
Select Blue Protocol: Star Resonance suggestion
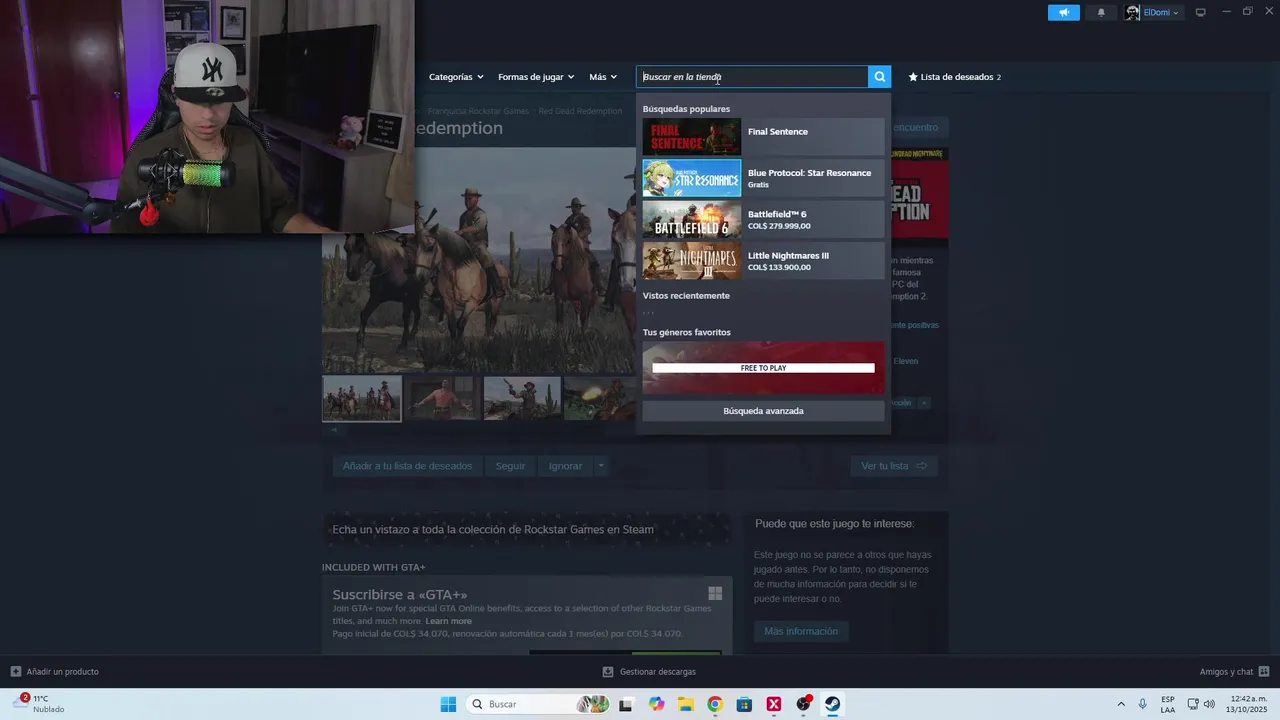click(763, 178)
